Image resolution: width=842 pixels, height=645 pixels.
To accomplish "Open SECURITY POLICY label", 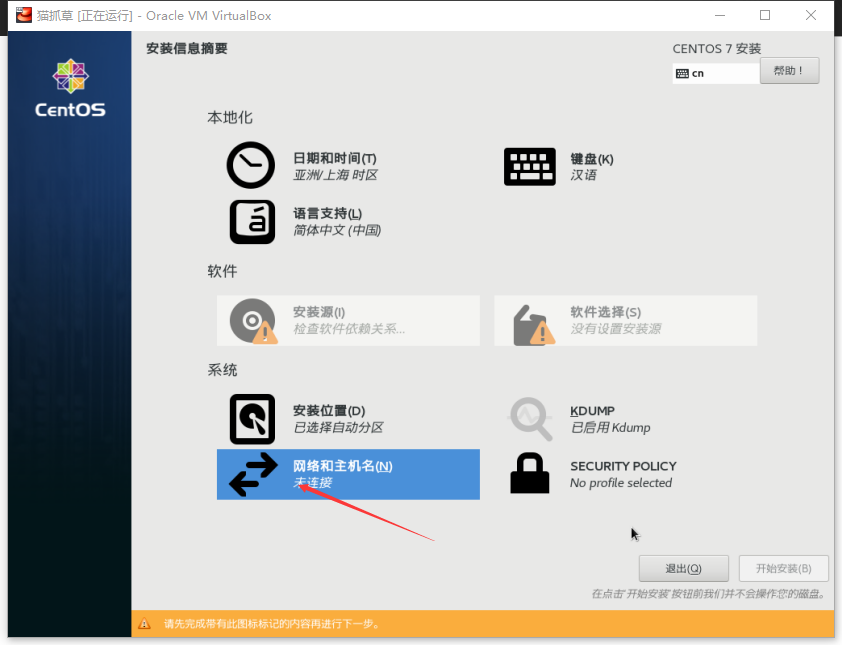I will 623,466.
